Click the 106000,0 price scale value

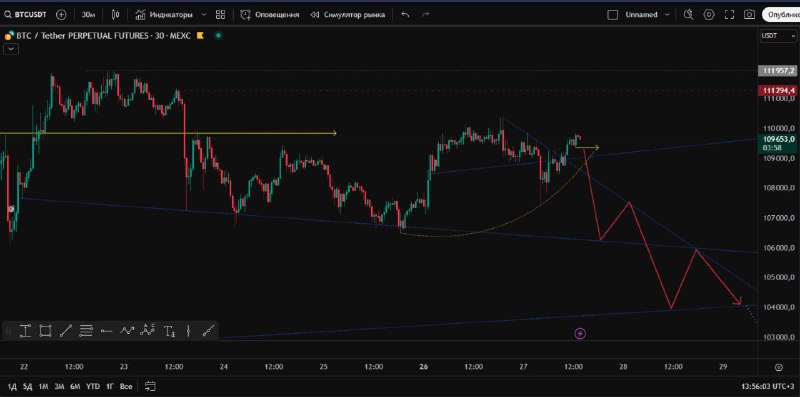(x=779, y=247)
